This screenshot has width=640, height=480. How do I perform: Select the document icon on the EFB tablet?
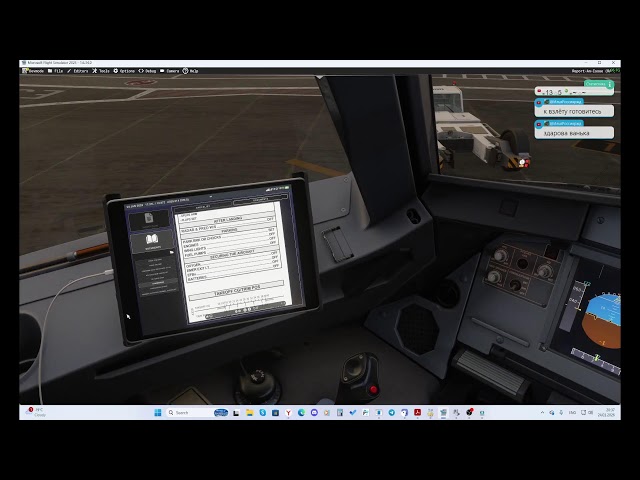pos(149,219)
